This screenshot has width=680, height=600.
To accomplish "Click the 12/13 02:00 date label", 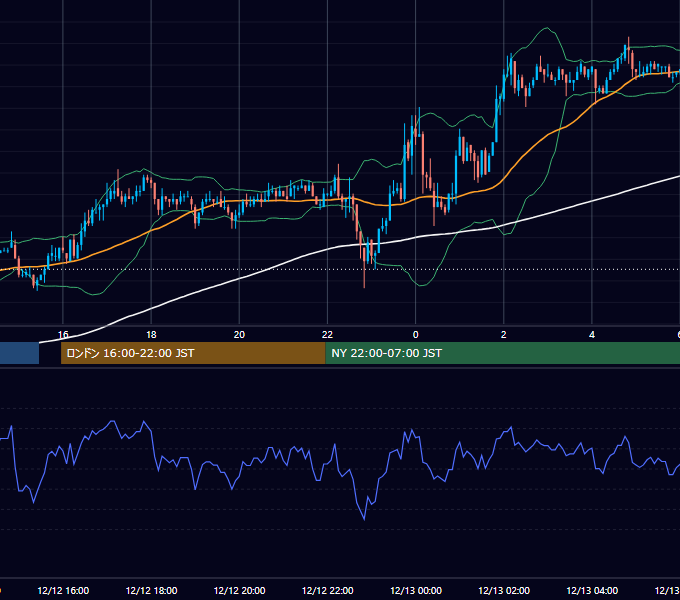I will (x=504, y=590).
